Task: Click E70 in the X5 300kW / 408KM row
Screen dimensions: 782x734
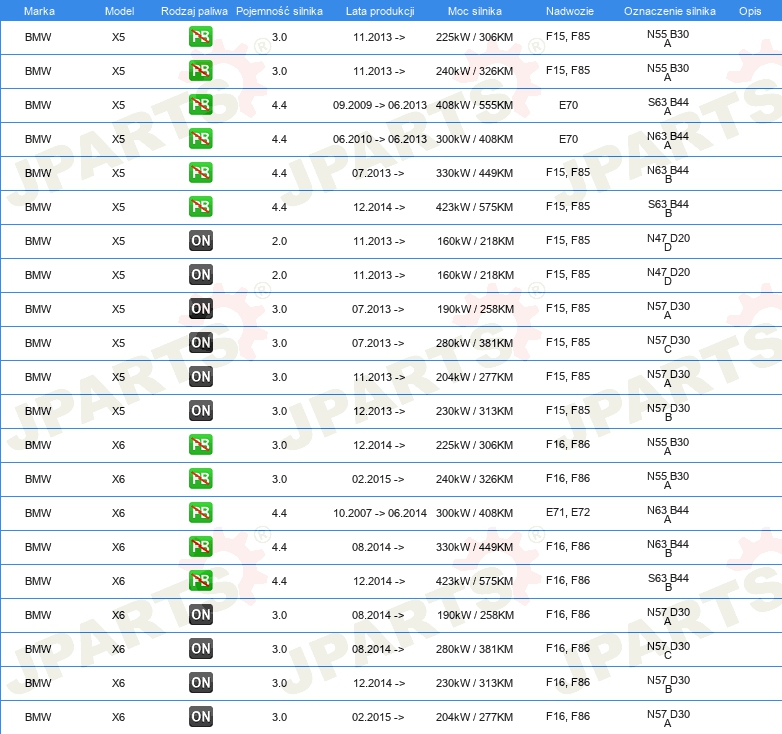Action: point(568,139)
